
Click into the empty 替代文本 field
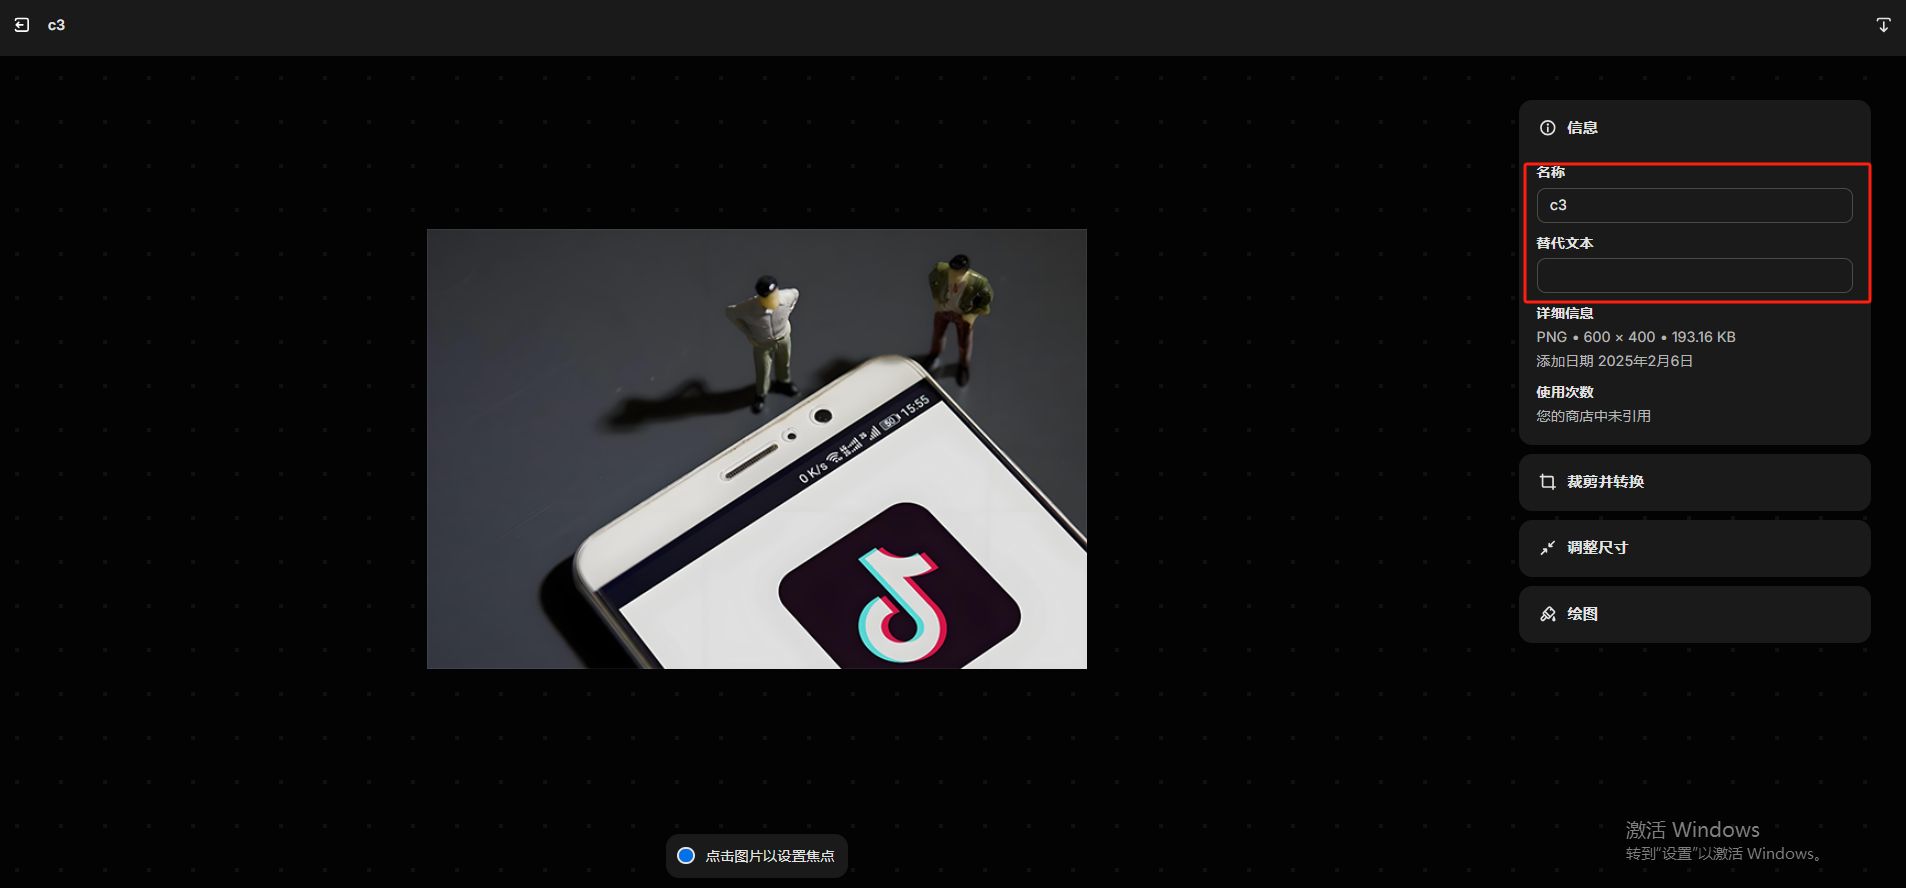tap(1694, 275)
